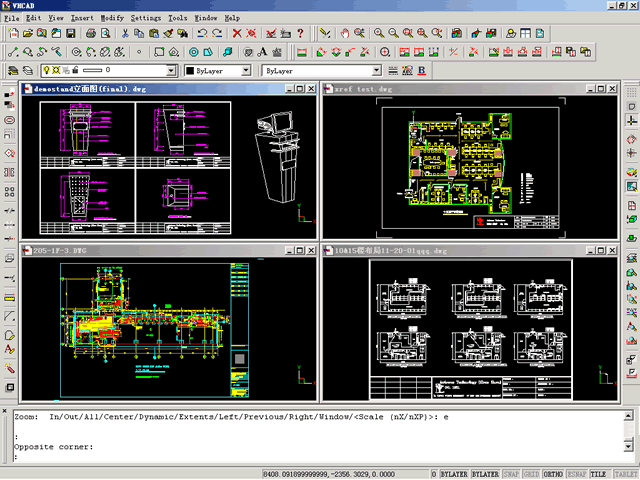Viewport: 640px width, 480px height.
Task: Select the Point drawing tool
Action: [x=139, y=52]
